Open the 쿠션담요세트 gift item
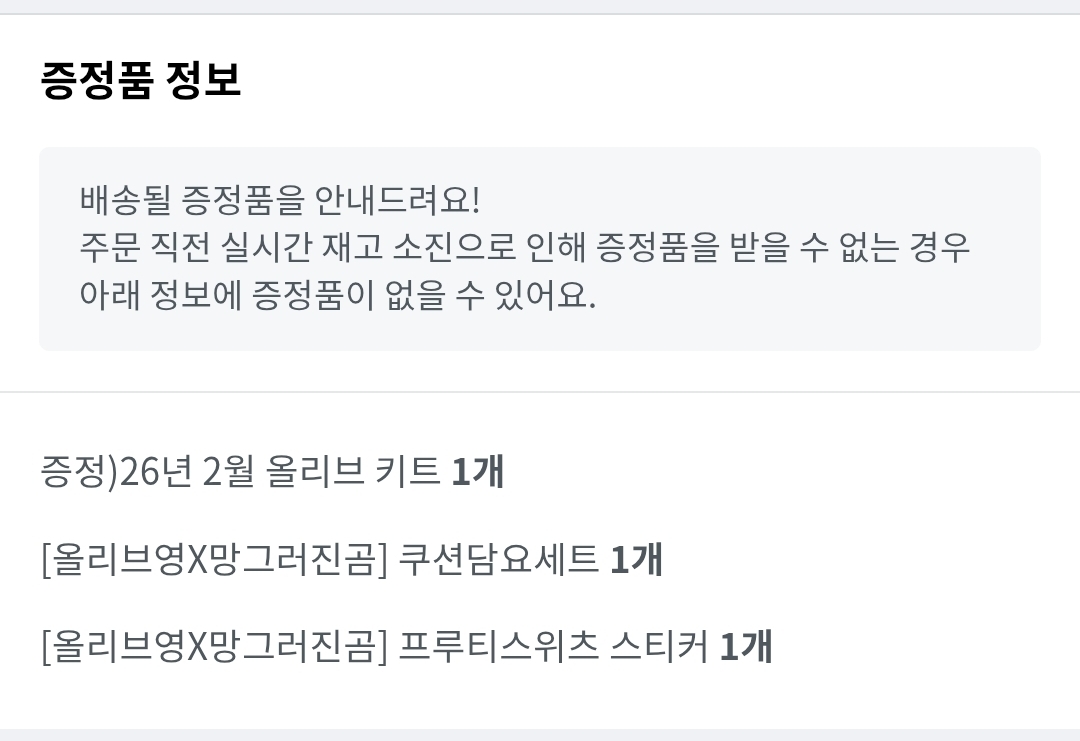 pos(498,559)
